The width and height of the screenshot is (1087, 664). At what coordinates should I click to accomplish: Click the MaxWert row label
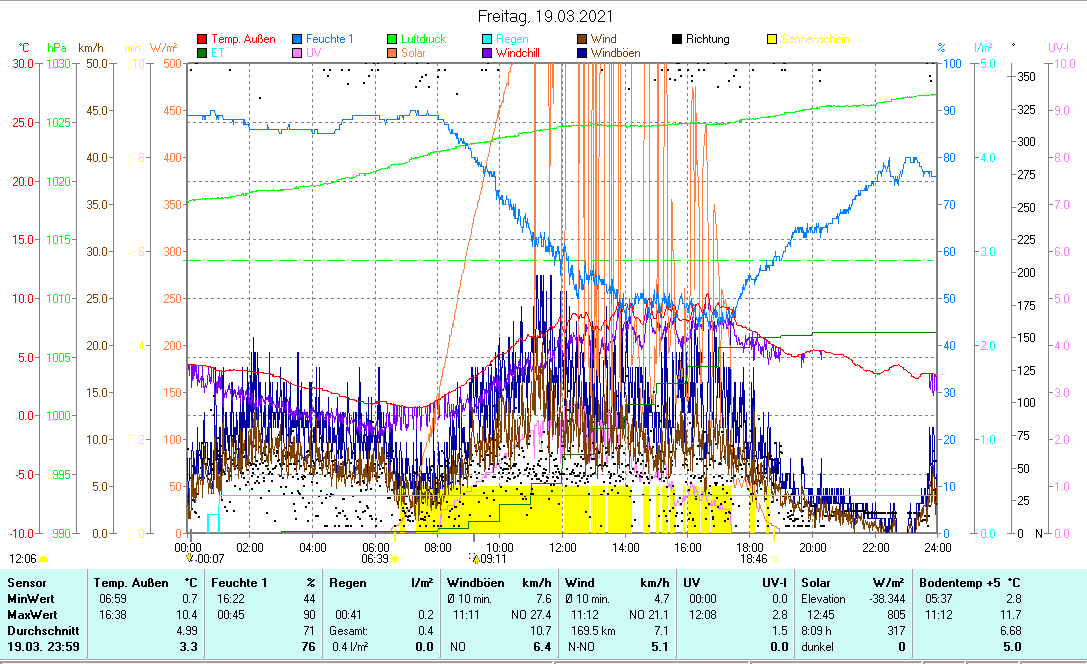31,614
